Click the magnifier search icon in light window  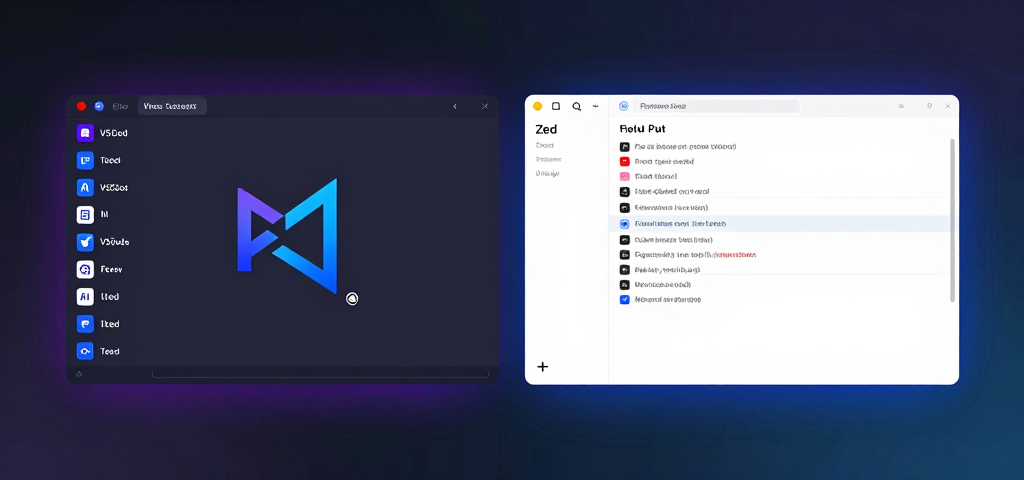click(x=576, y=106)
